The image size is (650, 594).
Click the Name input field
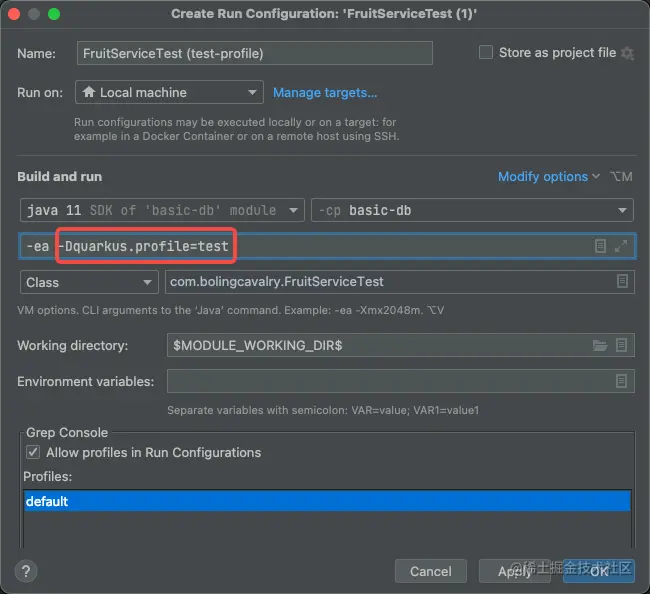[x=255, y=53]
